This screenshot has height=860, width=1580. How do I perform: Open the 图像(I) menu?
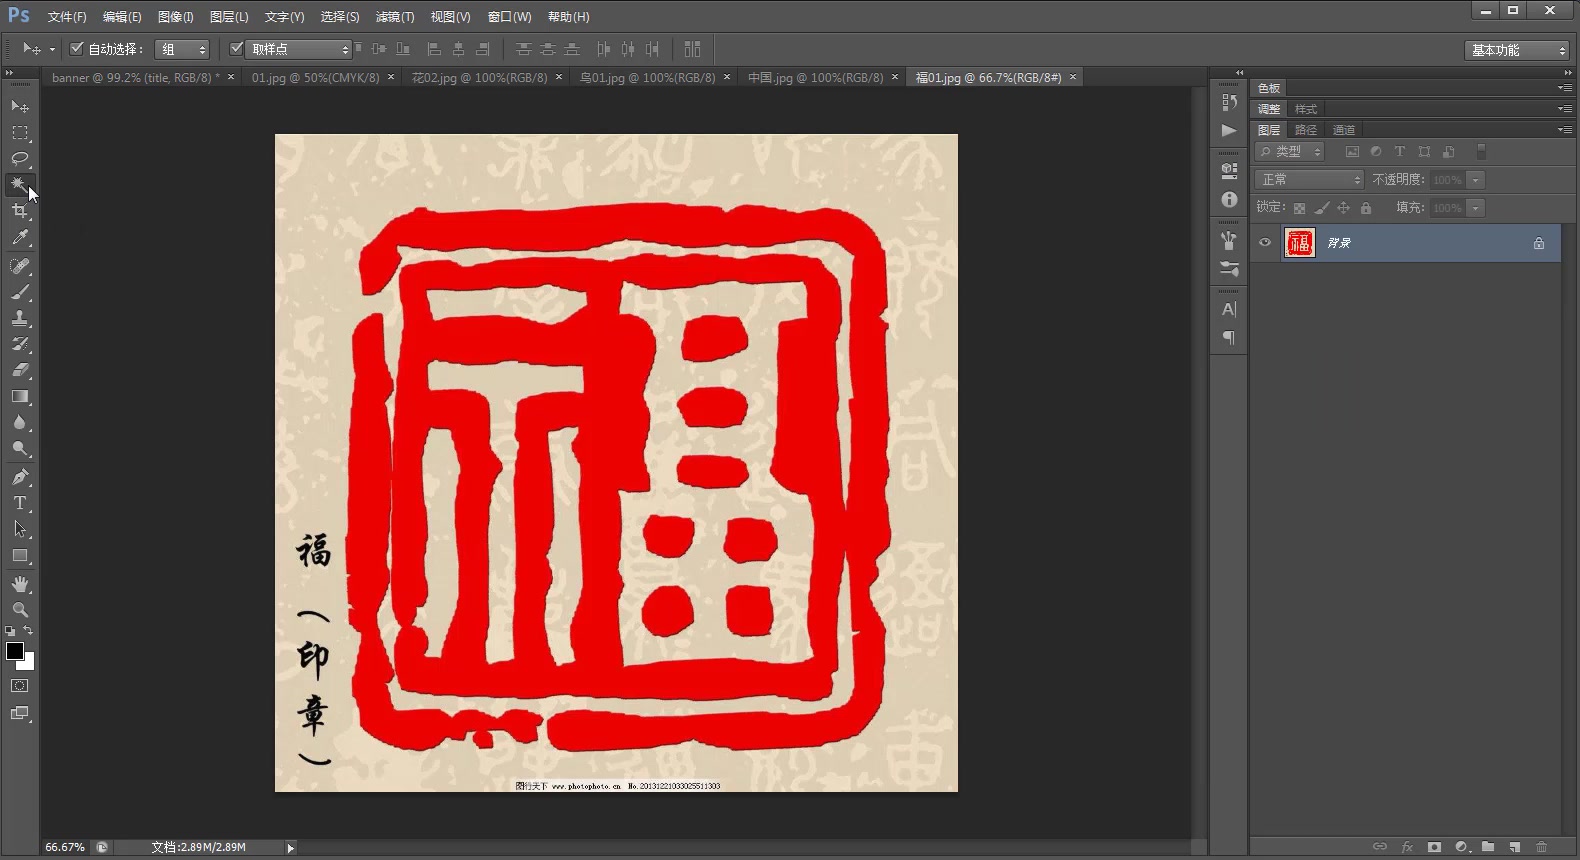[175, 17]
